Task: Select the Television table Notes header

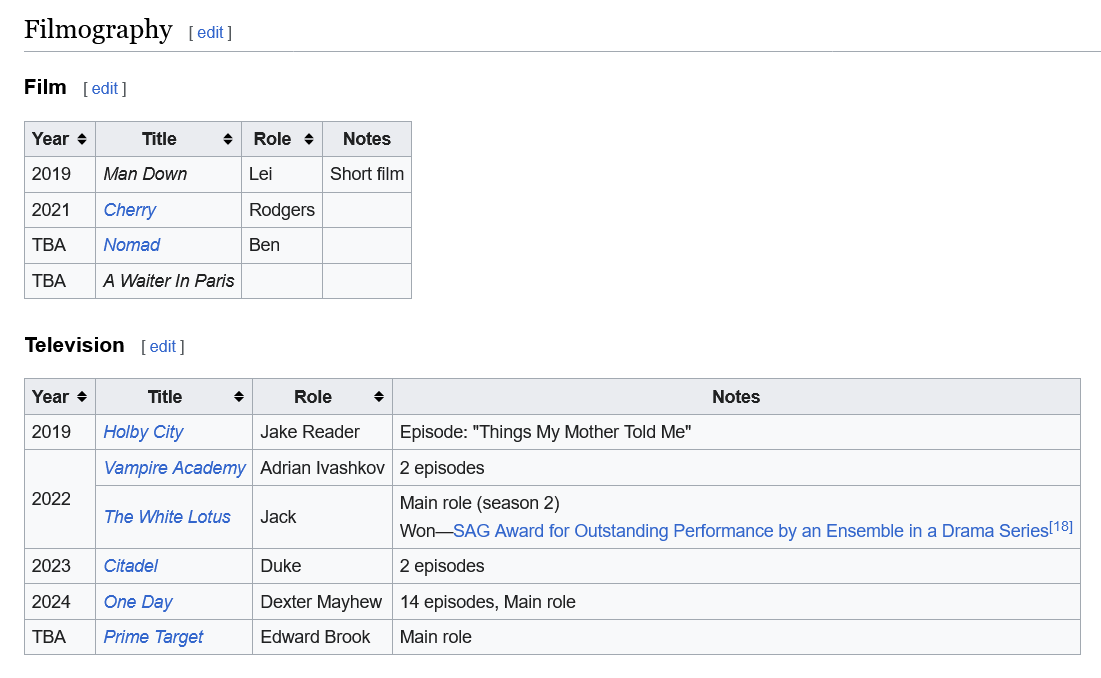Action: point(736,397)
